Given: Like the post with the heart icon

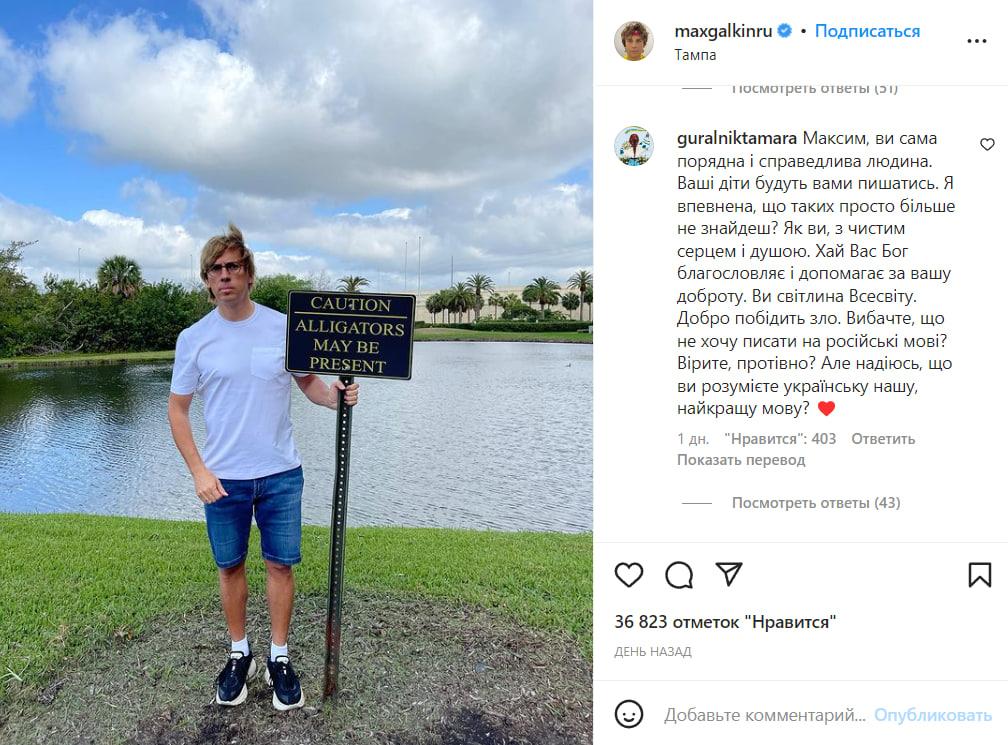Looking at the screenshot, I should (x=629, y=575).
